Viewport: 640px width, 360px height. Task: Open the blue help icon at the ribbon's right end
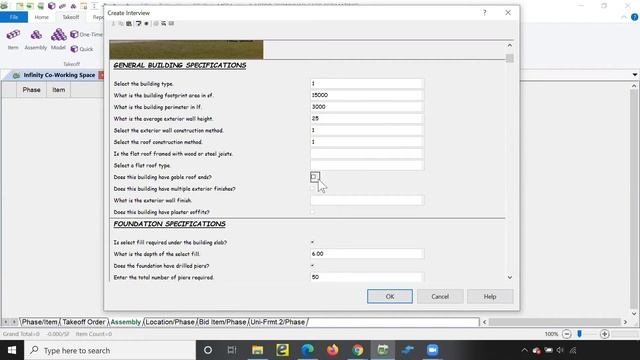pyautogui.click(x=634, y=17)
